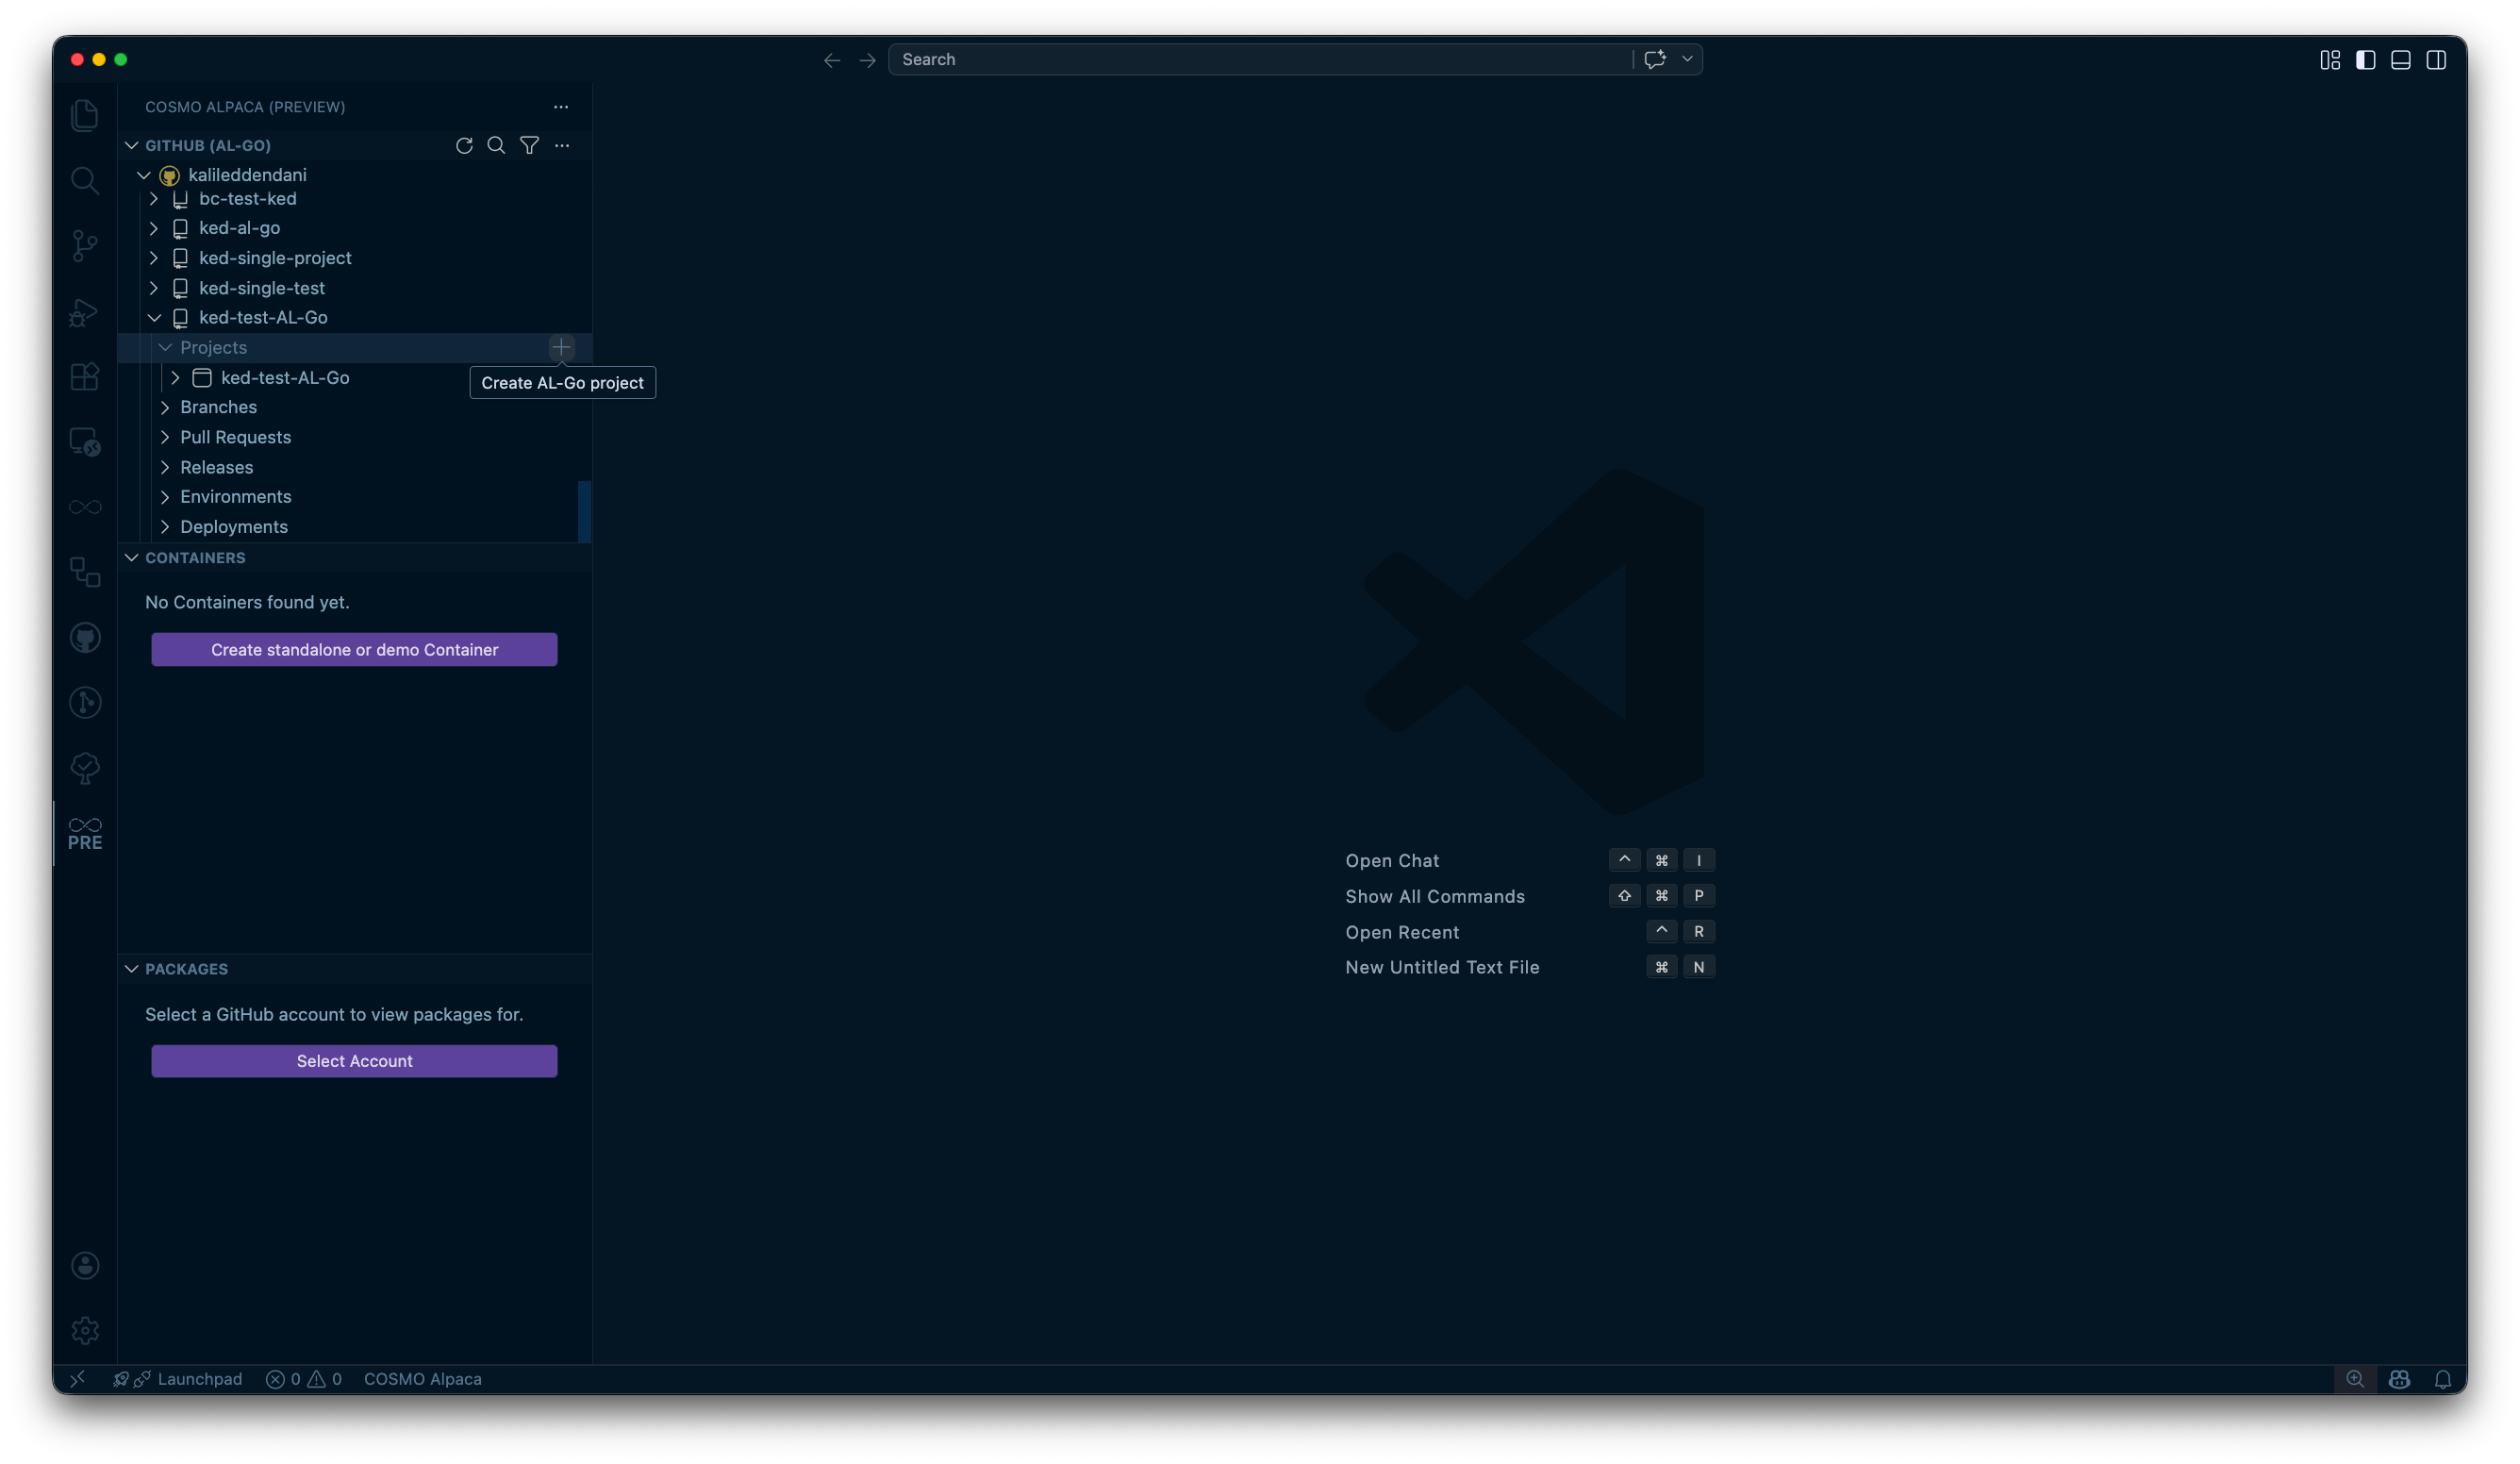The image size is (2520, 1464).
Task: Click 'Show All Commands' on the welcome screen
Action: [1435, 897]
